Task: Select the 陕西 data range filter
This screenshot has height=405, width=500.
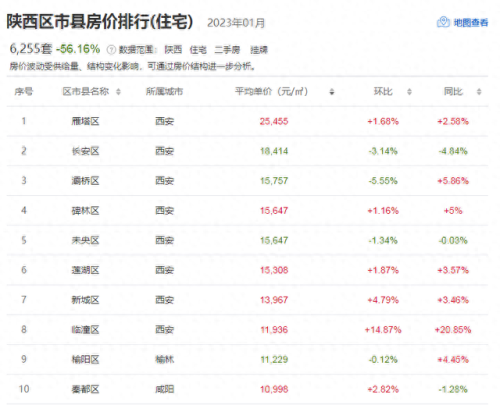Action: [173, 50]
